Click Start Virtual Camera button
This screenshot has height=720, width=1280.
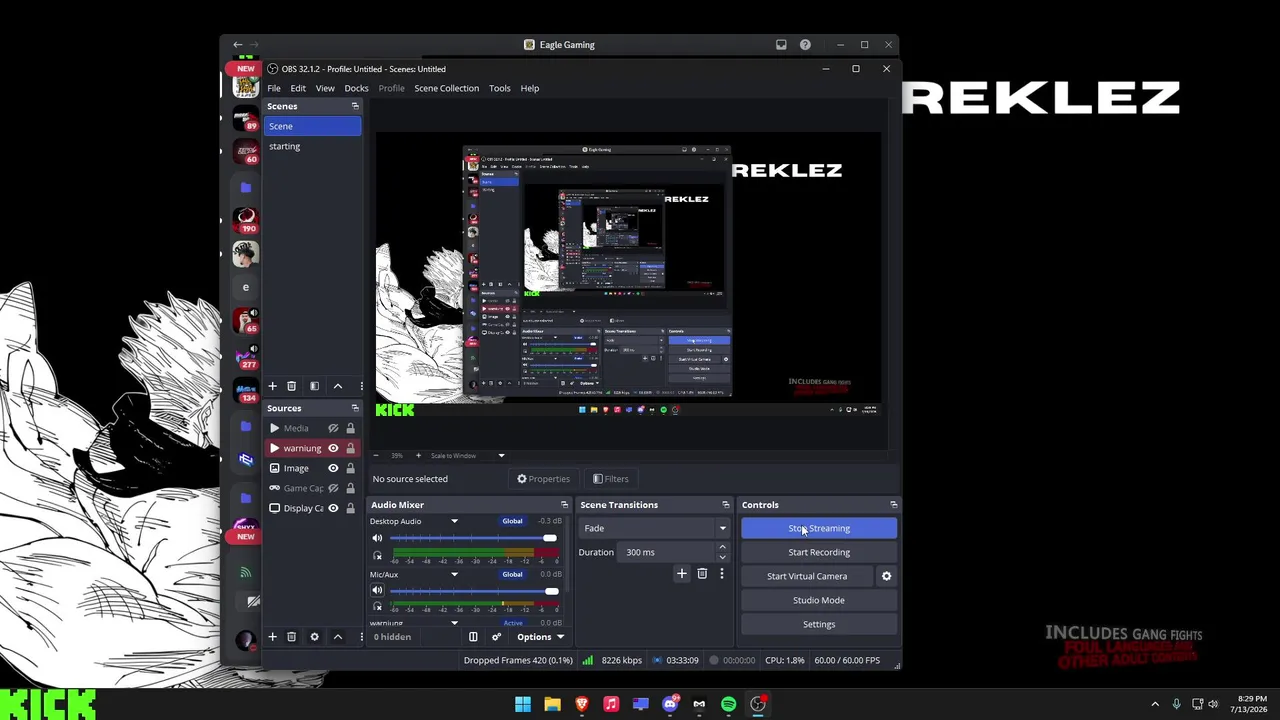tap(807, 576)
